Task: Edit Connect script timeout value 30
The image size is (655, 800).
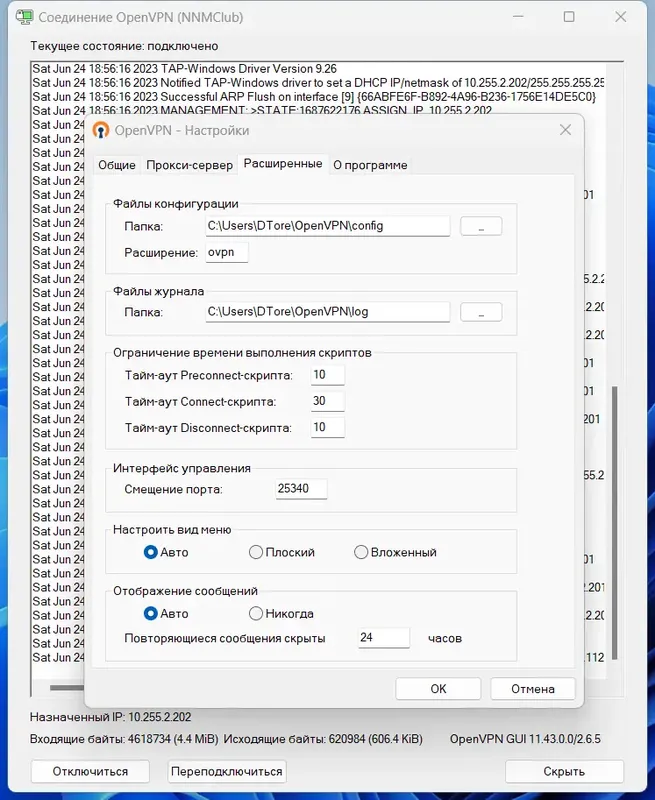Action: coord(328,402)
